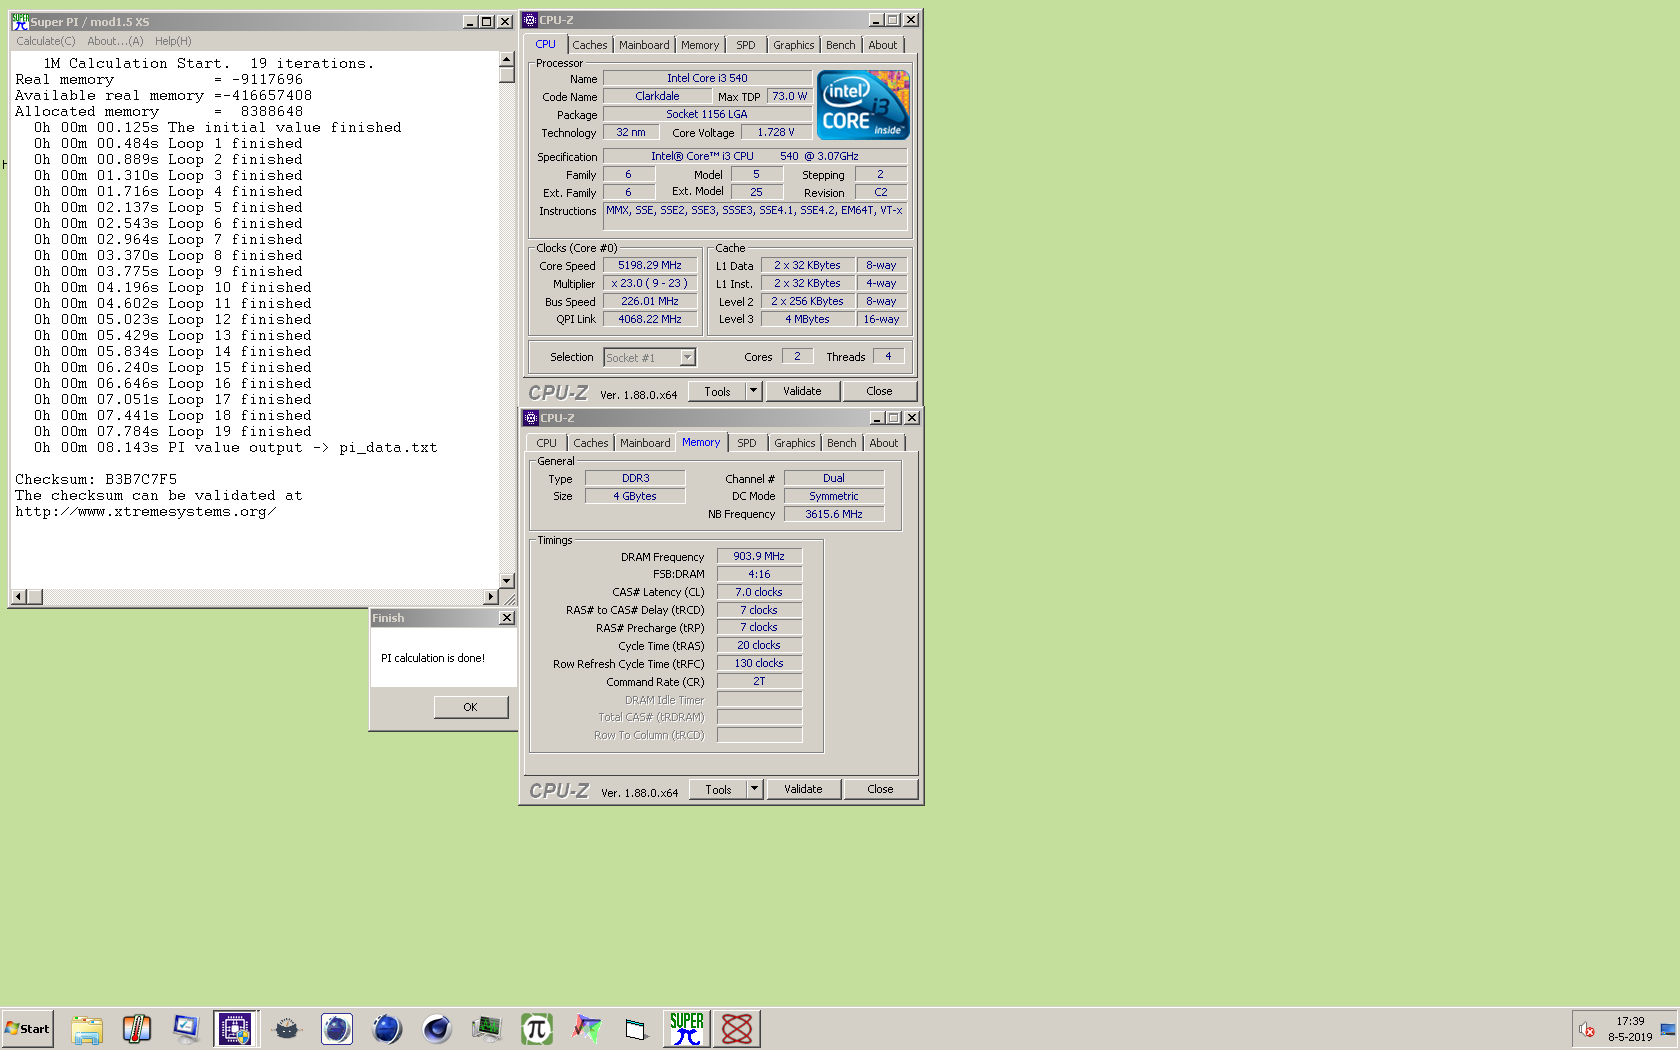Open the monitor with checkmark taskbar icon
Viewport: 1680px width, 1050px height.
187,1028
